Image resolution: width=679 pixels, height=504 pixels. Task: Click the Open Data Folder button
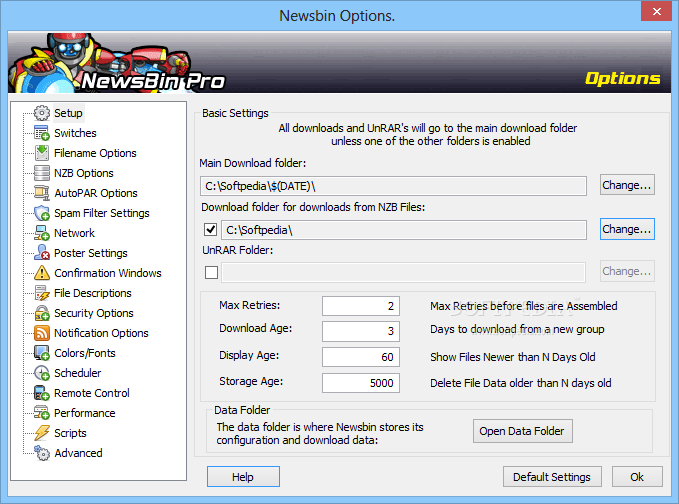pyautogui.click(x=523, y=431)
